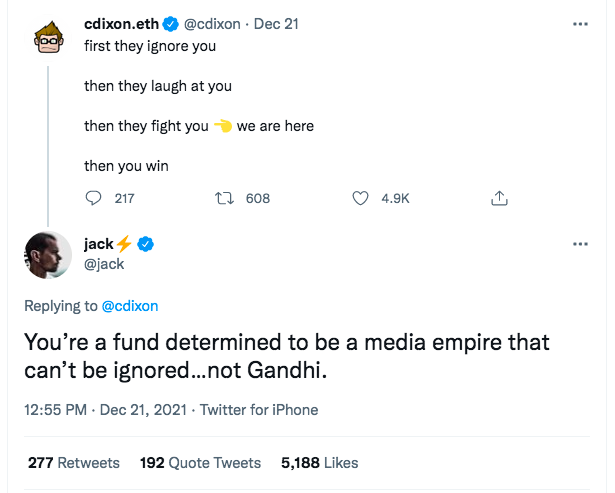
Task: Click the reply icon on cdixon's tweet
Action: point(95,199)
